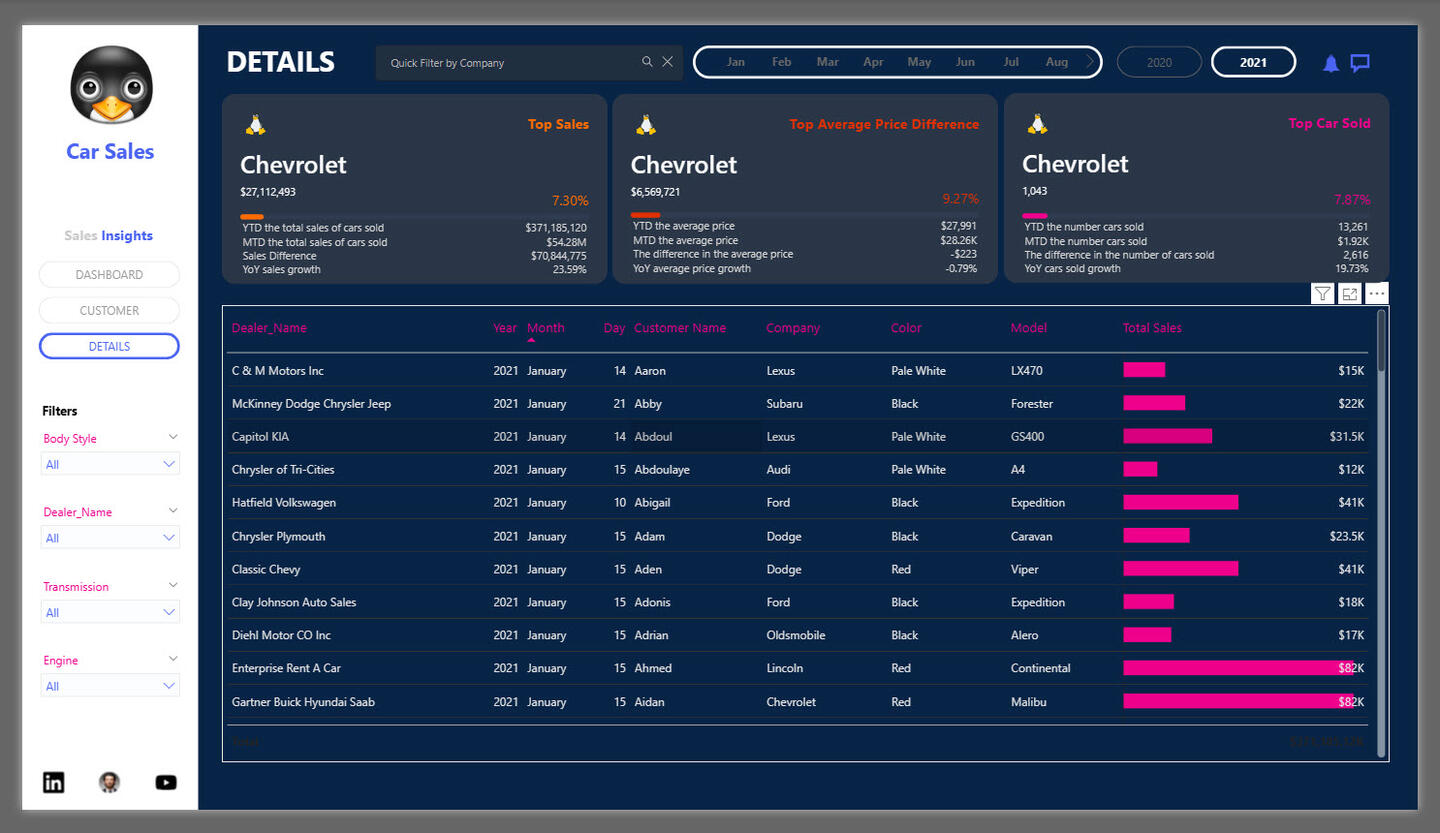
Task: Click the profile photo avatar icon
Action: pyautogui.click(x=110, y=782)
